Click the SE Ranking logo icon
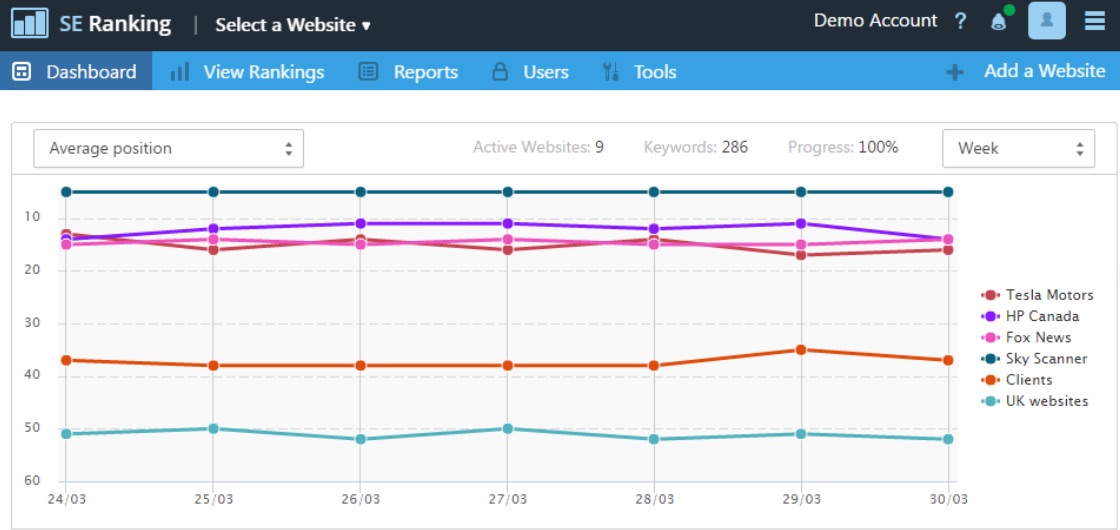This screenshot has height=530, width=1120. coord(30,22)
